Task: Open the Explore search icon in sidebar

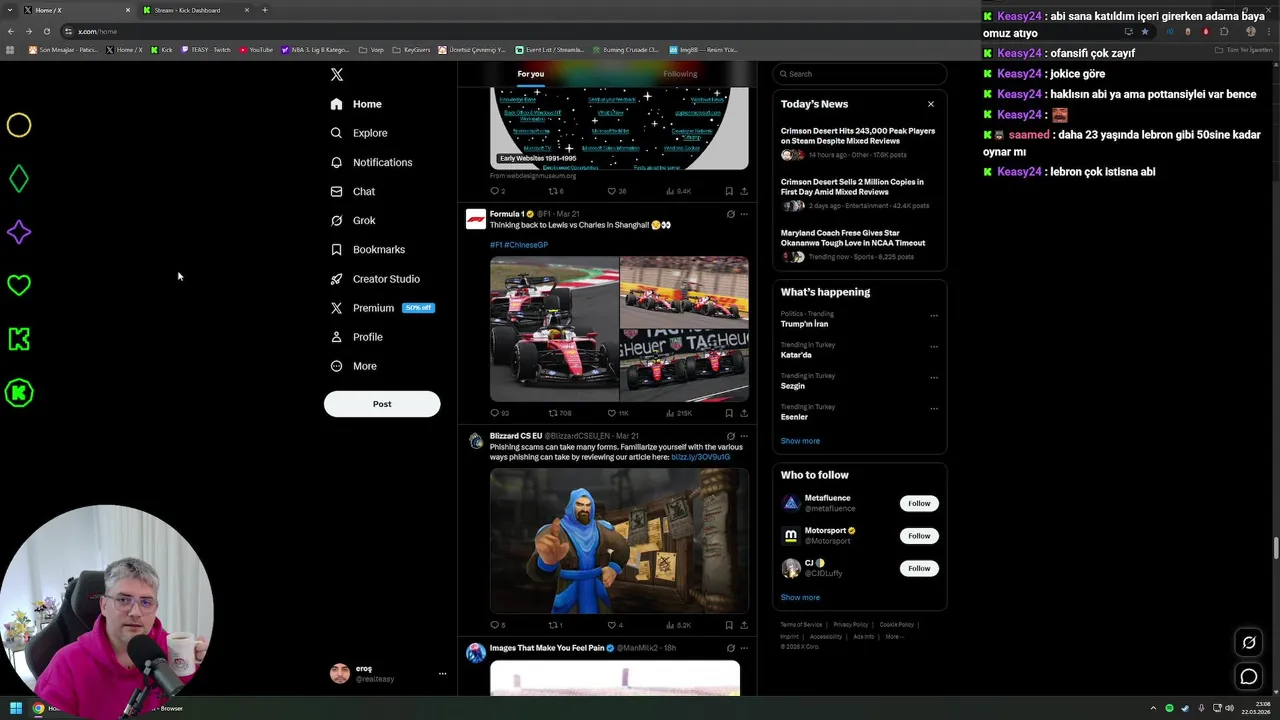Action: coord(336,133)
